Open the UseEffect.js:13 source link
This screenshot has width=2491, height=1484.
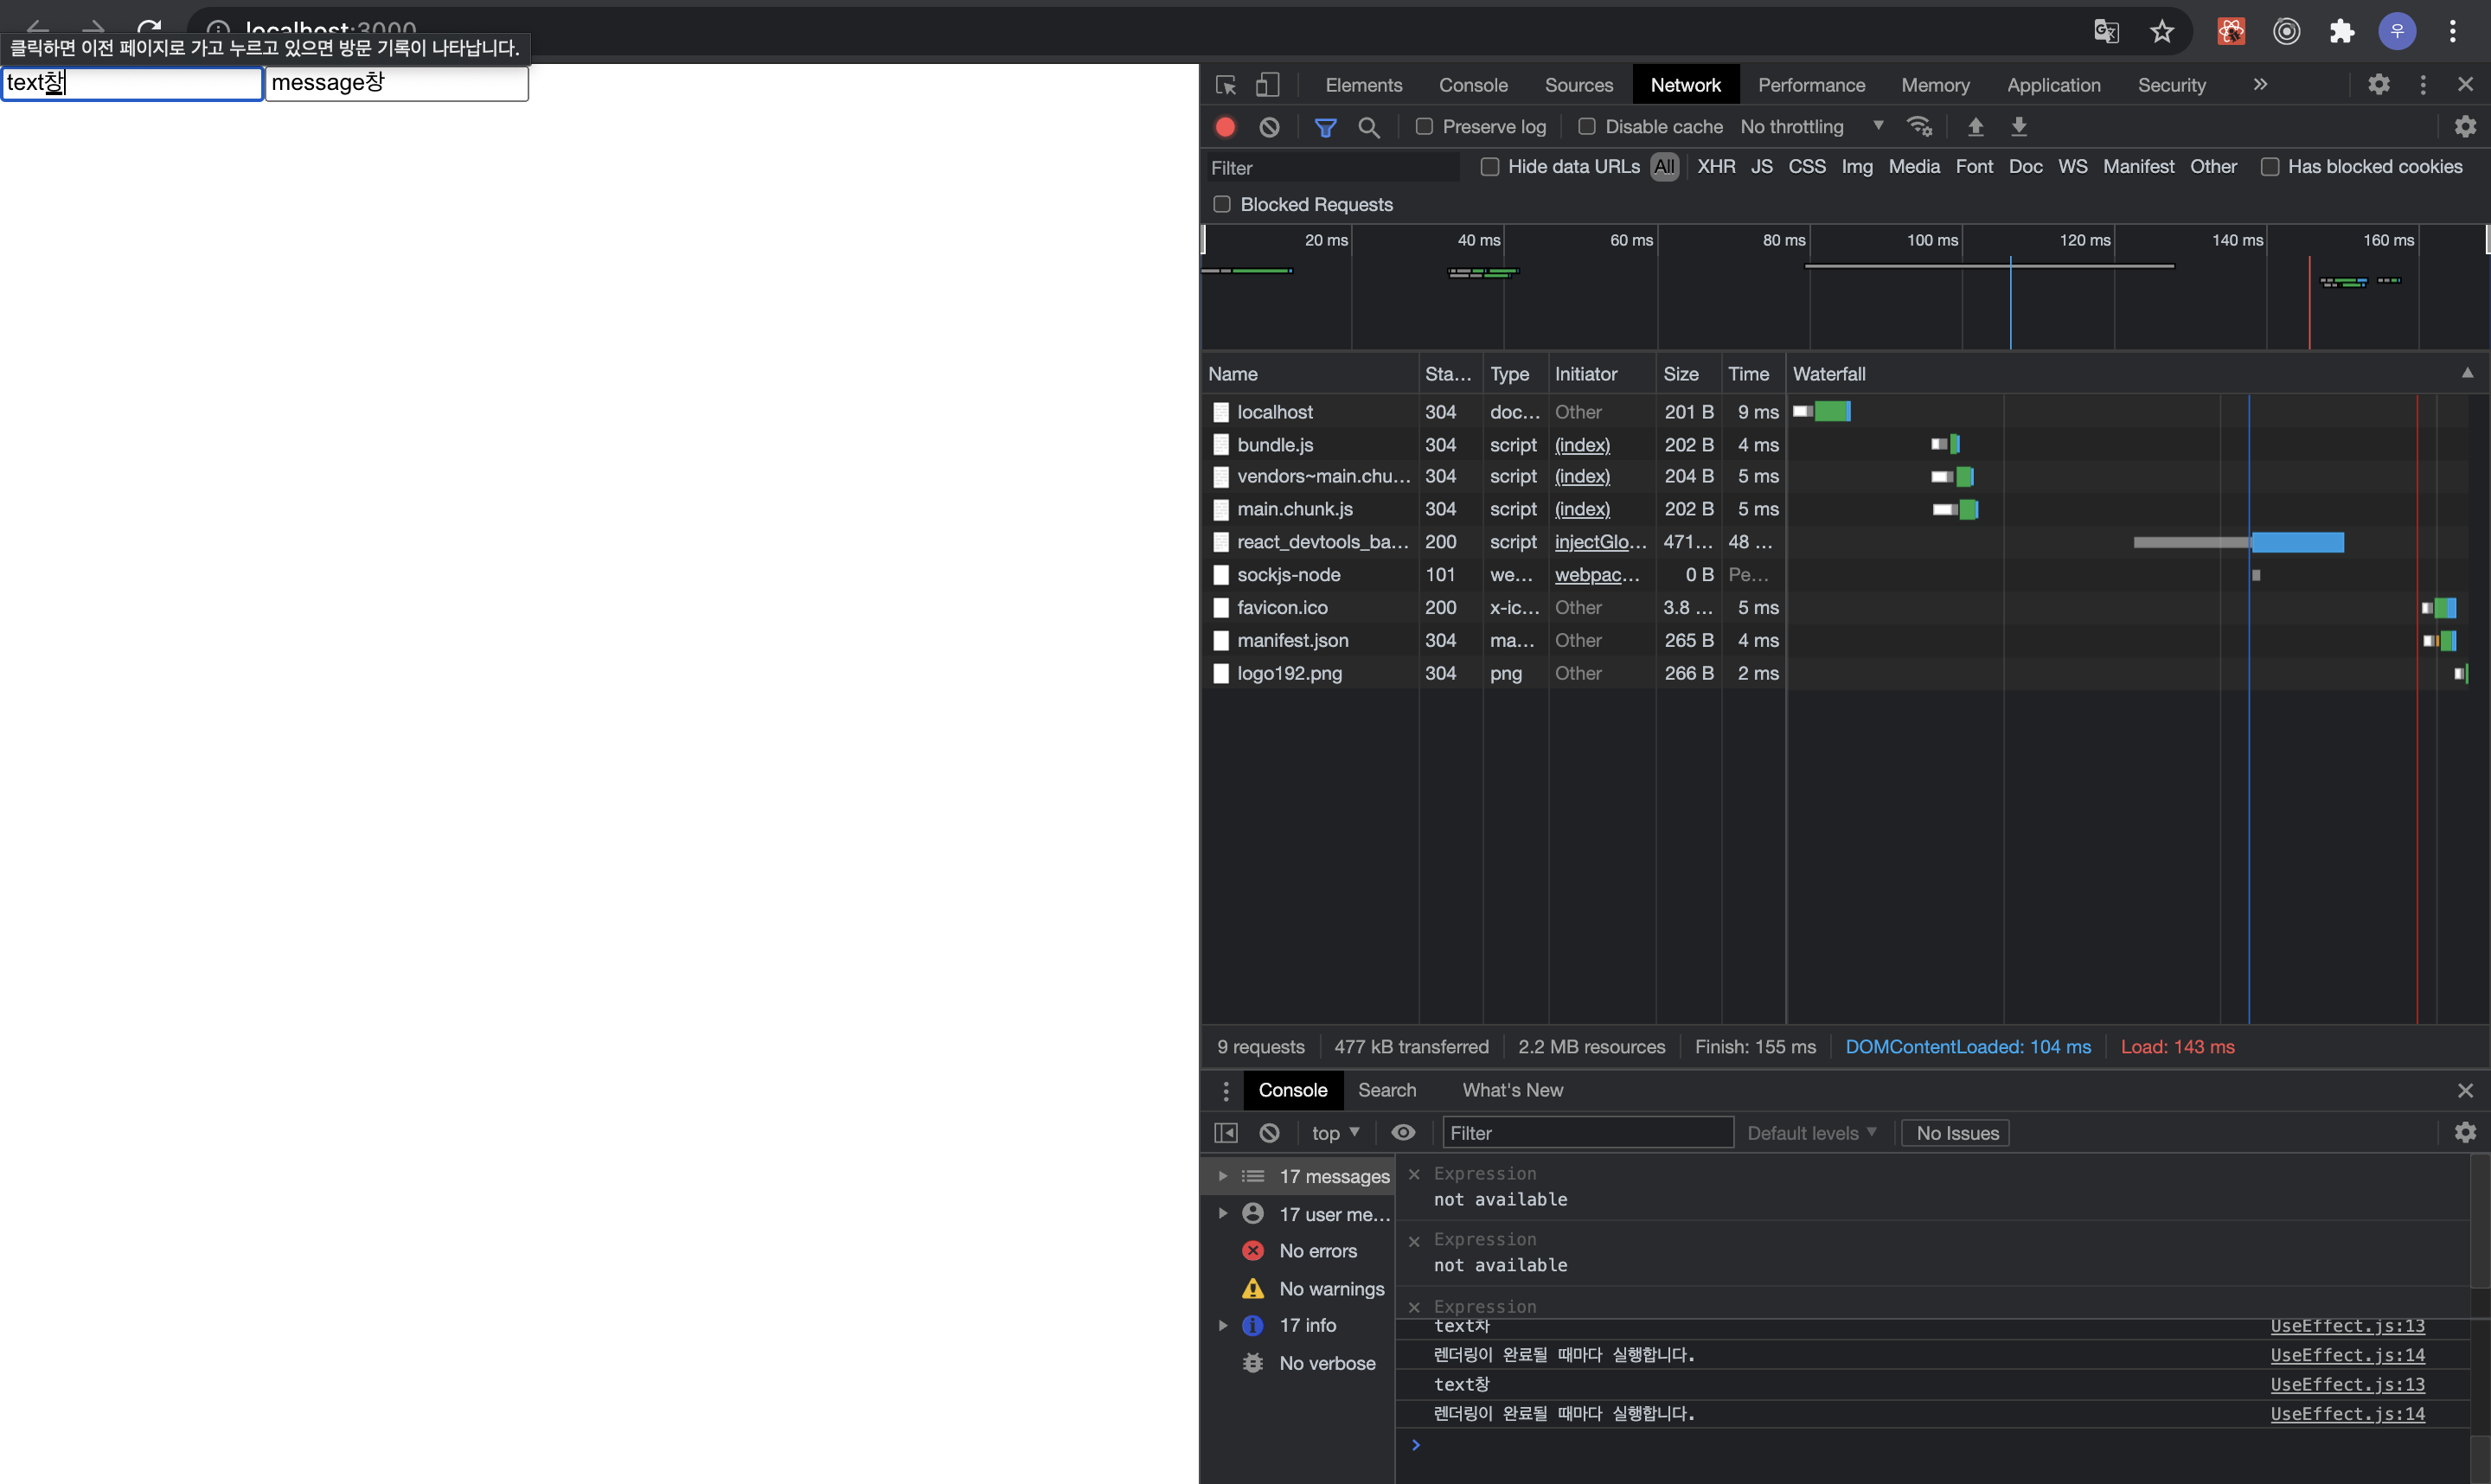pos(2347,1384)
